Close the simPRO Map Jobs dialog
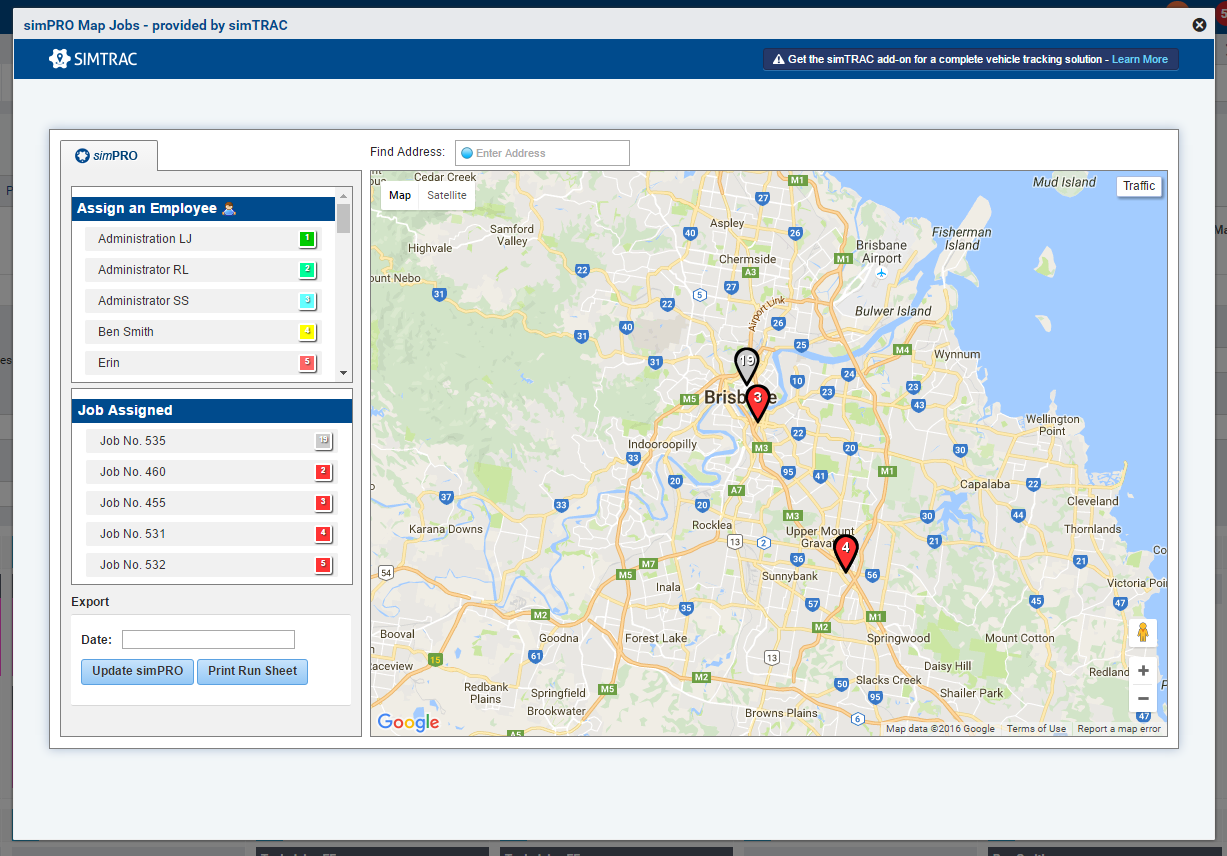This screenshot has height=856, width=1227. (1199, 25)
